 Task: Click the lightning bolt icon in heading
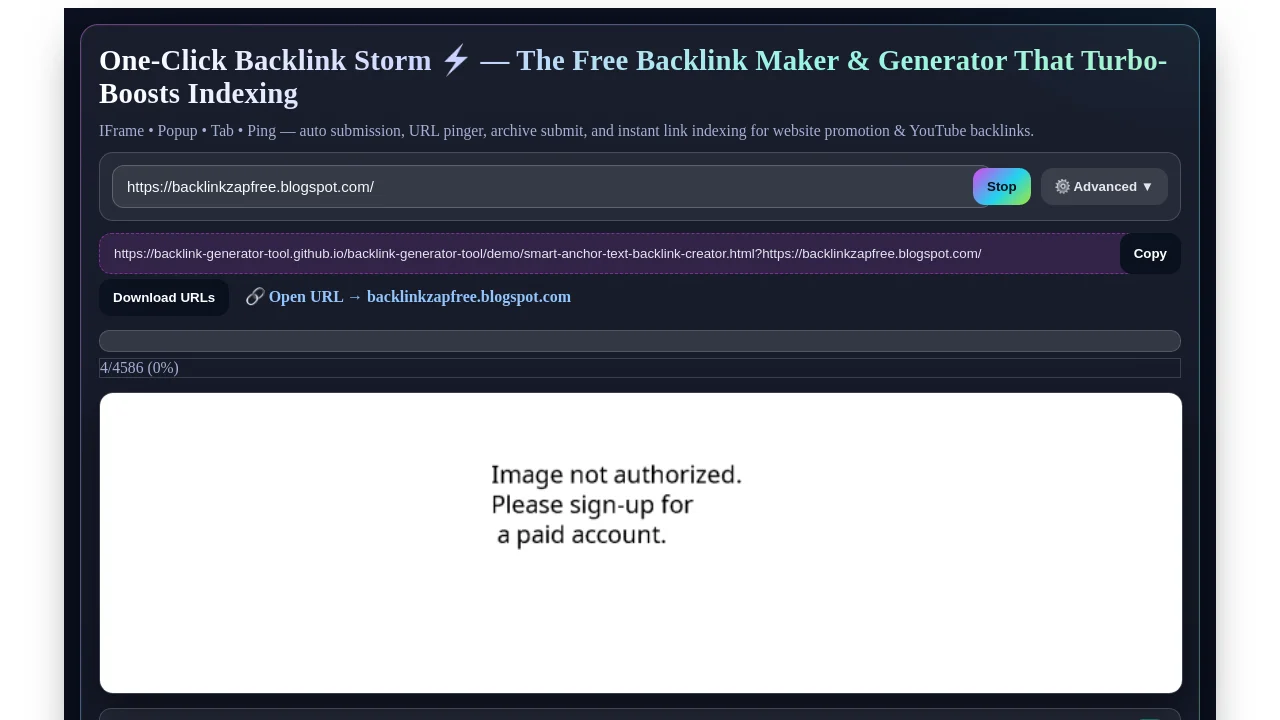click(456, 60)
